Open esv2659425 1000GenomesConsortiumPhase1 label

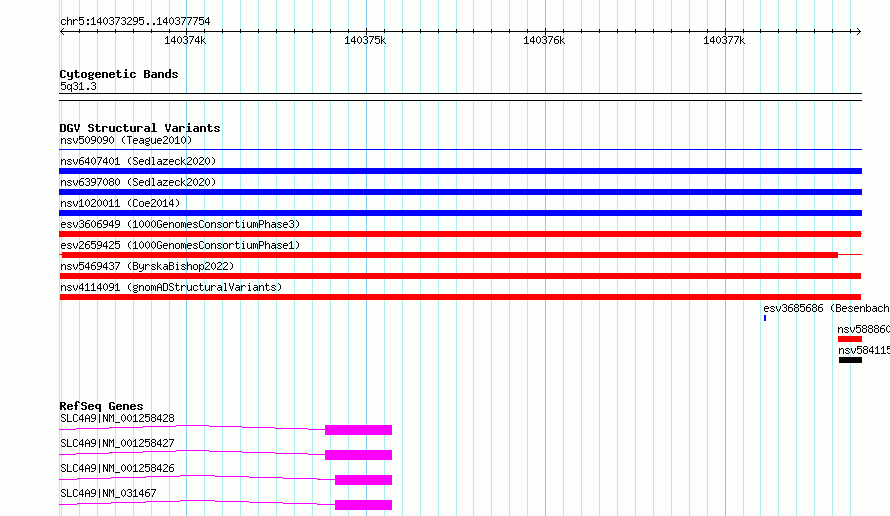[180, 245]
